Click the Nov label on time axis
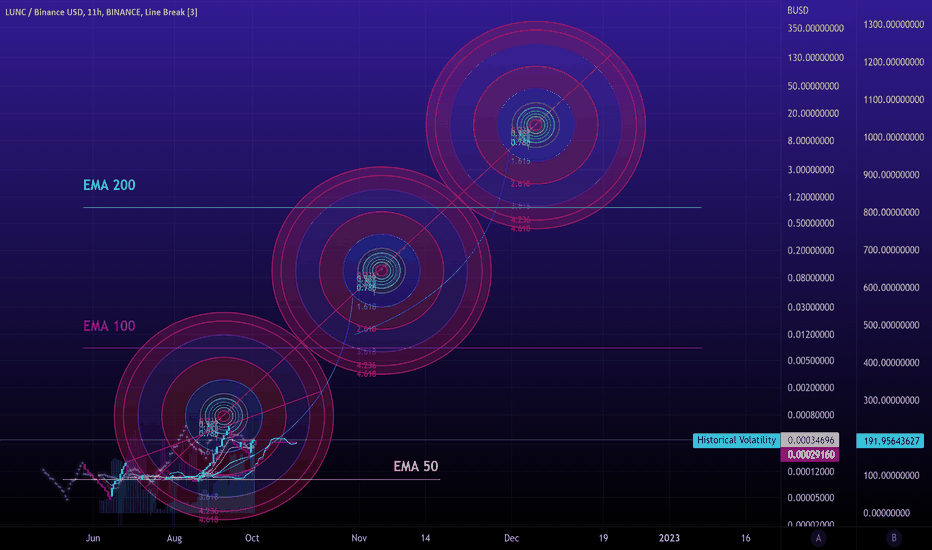Image resolution: width=932 pixels, height=550 pixels. click(359, 538)
